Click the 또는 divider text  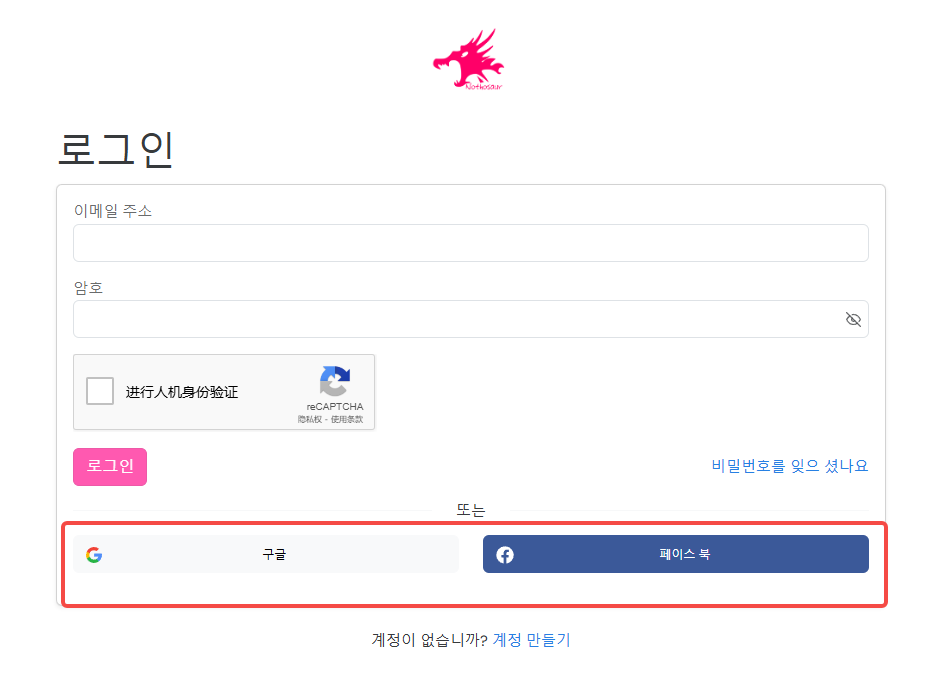point(470,510)
